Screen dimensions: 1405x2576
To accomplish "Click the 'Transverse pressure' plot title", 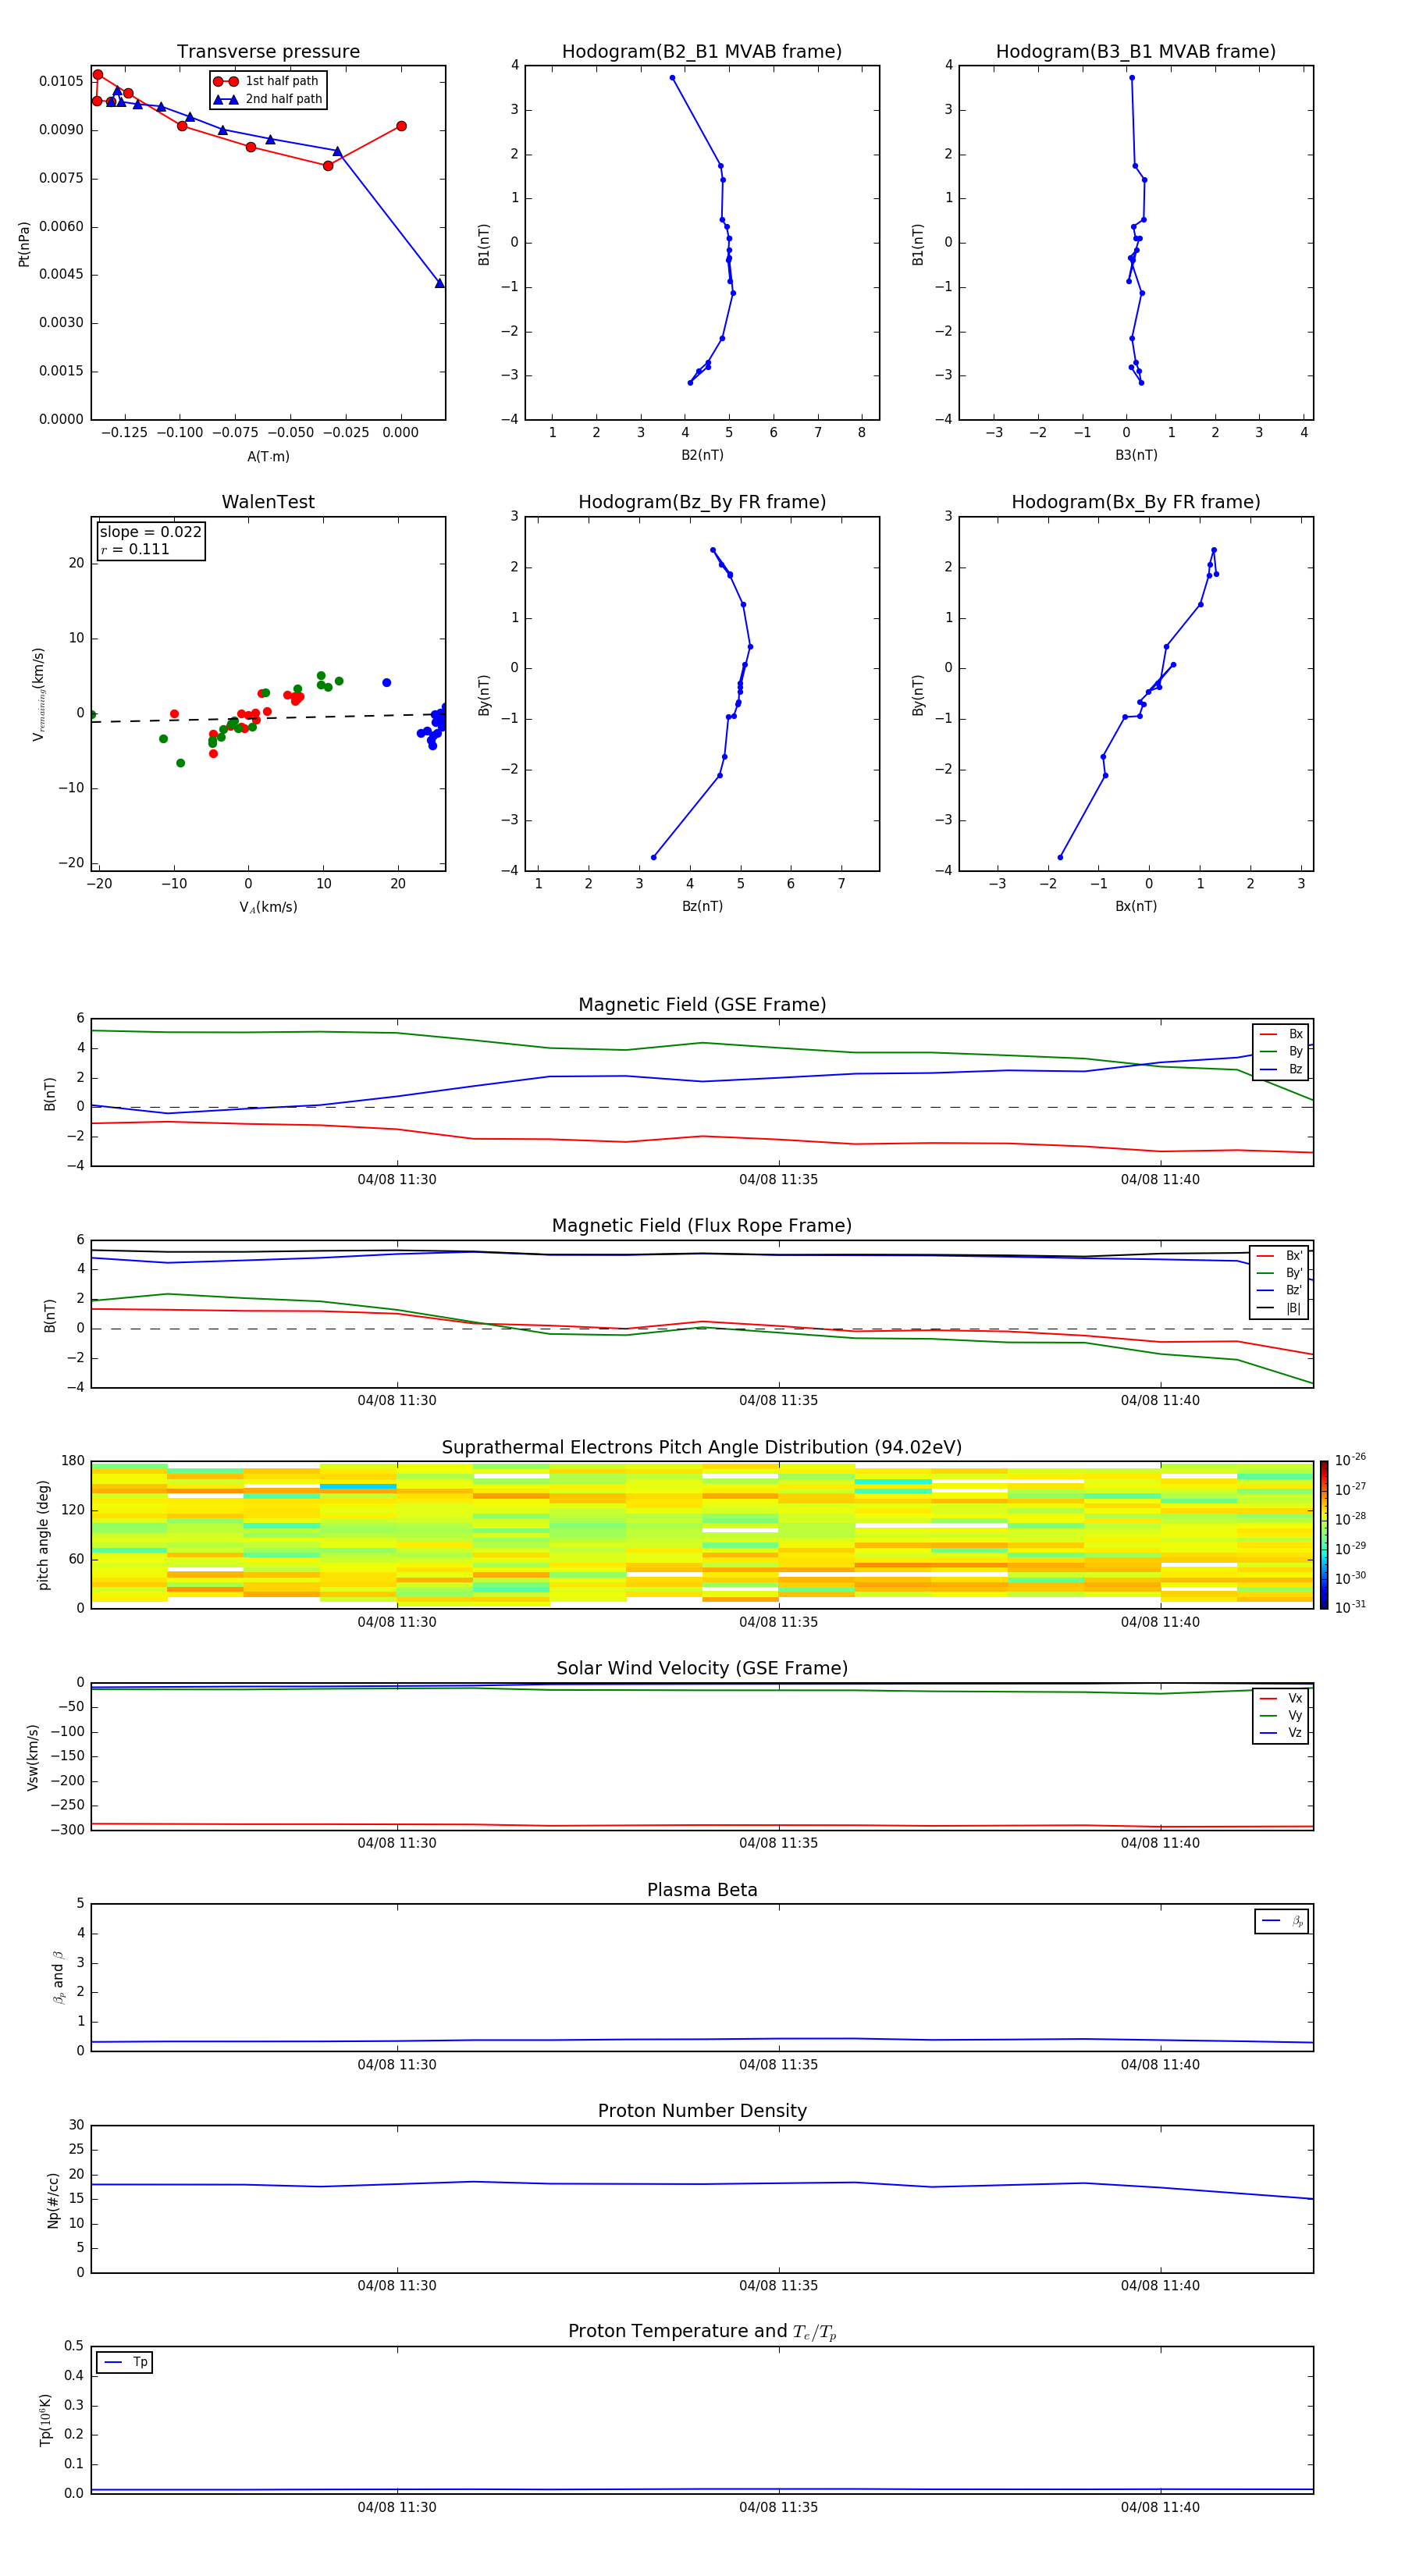I will (268, 52).
